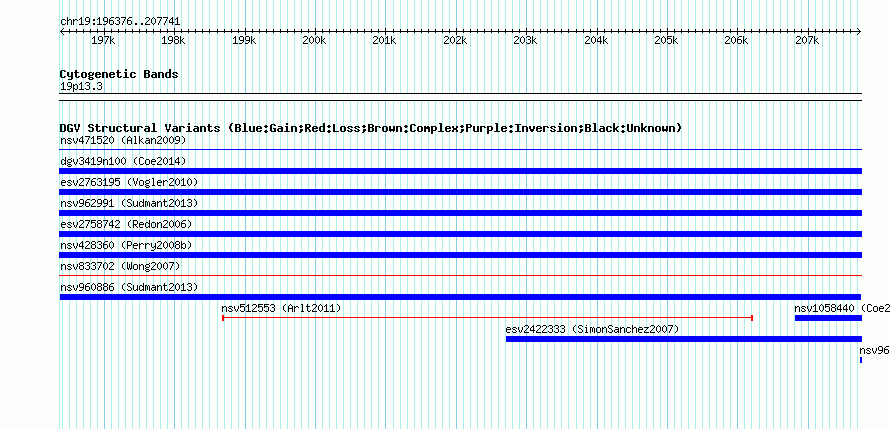
Task: Click the 200k ruler position
Action: click(x=314, y=41)
